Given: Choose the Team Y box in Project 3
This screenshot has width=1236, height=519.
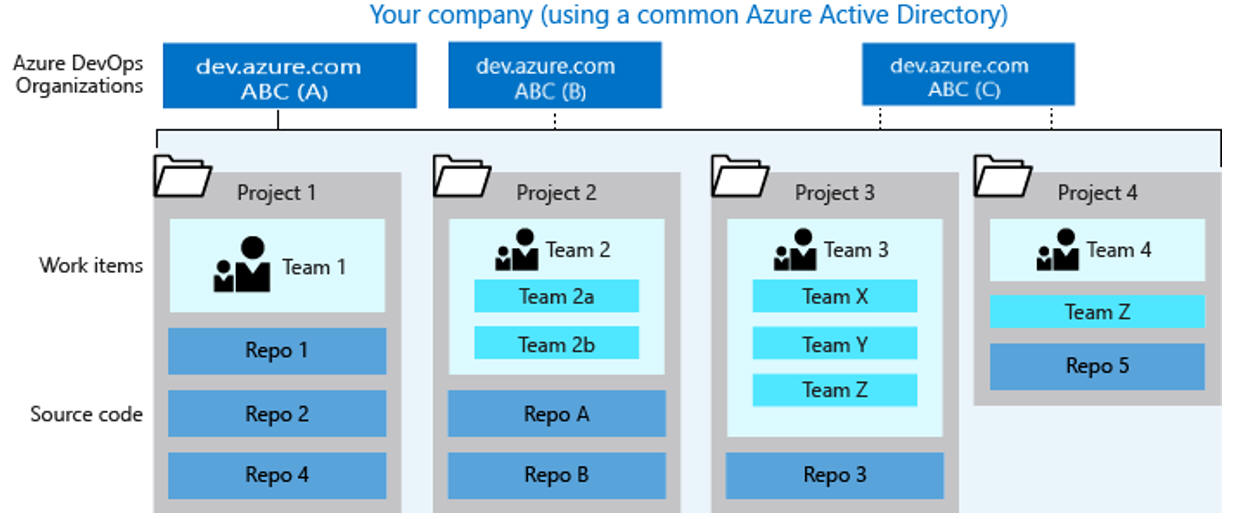Looking at the screenshot, I should click(834, 344).
